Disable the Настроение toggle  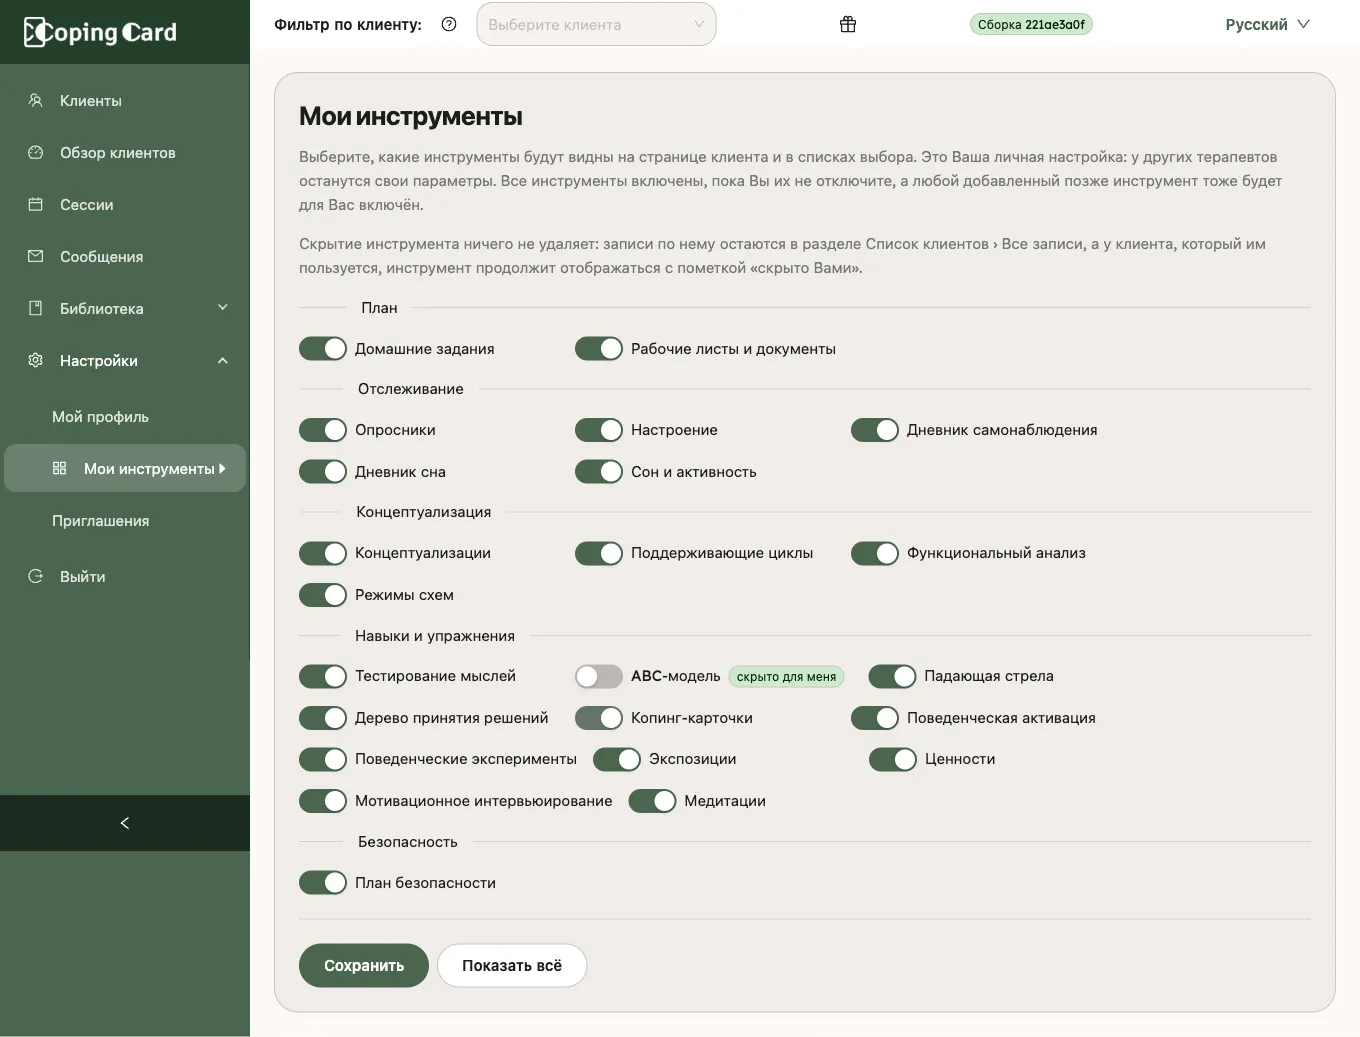coord(599,430)
